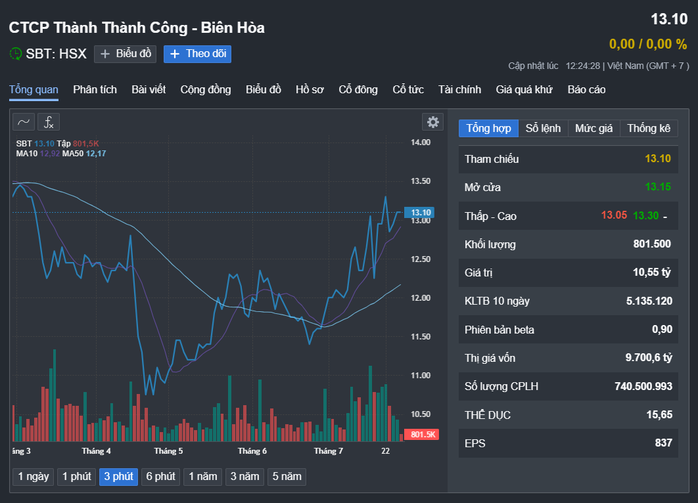Open the Cổ tức tab
Image resolution: width=698 pixels, height=503 pixels.
coord(408,90)
